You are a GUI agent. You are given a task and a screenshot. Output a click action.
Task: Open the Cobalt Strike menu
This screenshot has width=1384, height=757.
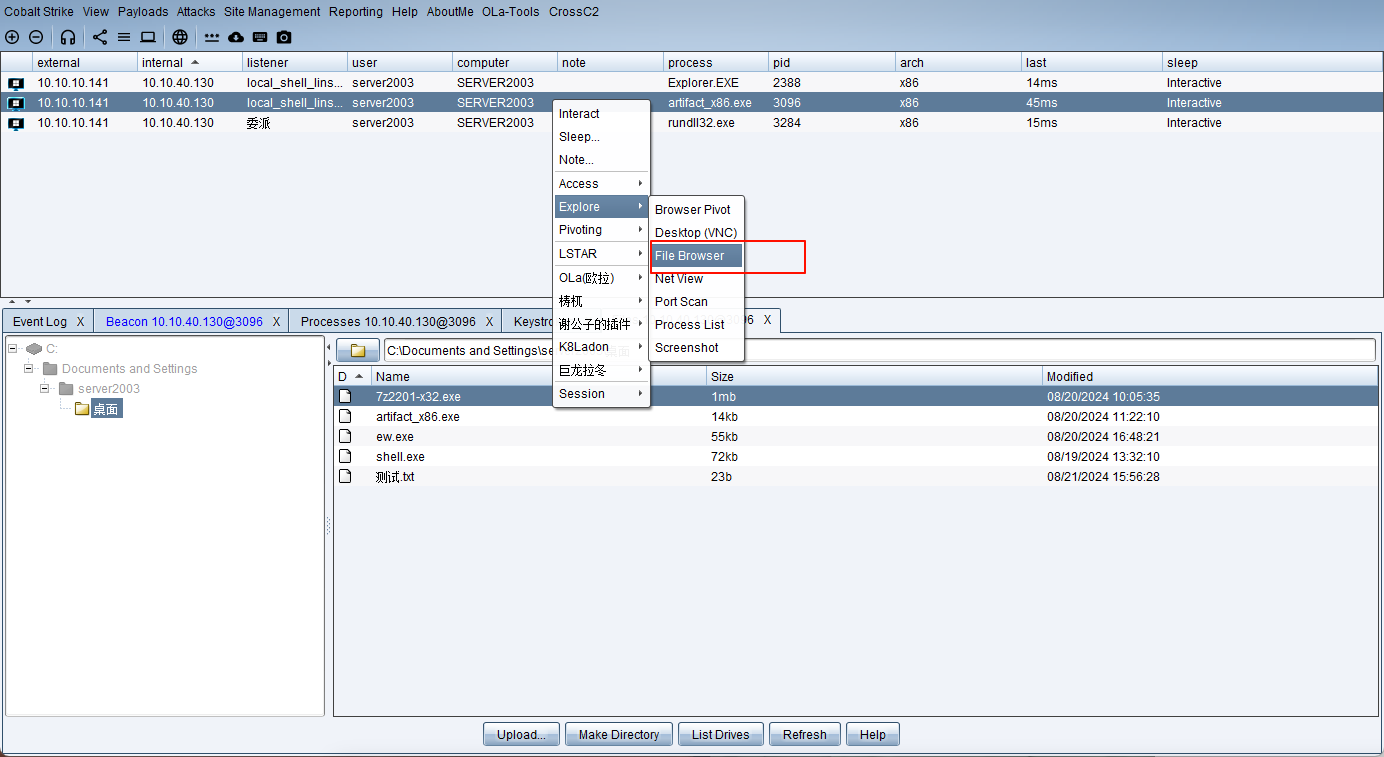point(39,12)
